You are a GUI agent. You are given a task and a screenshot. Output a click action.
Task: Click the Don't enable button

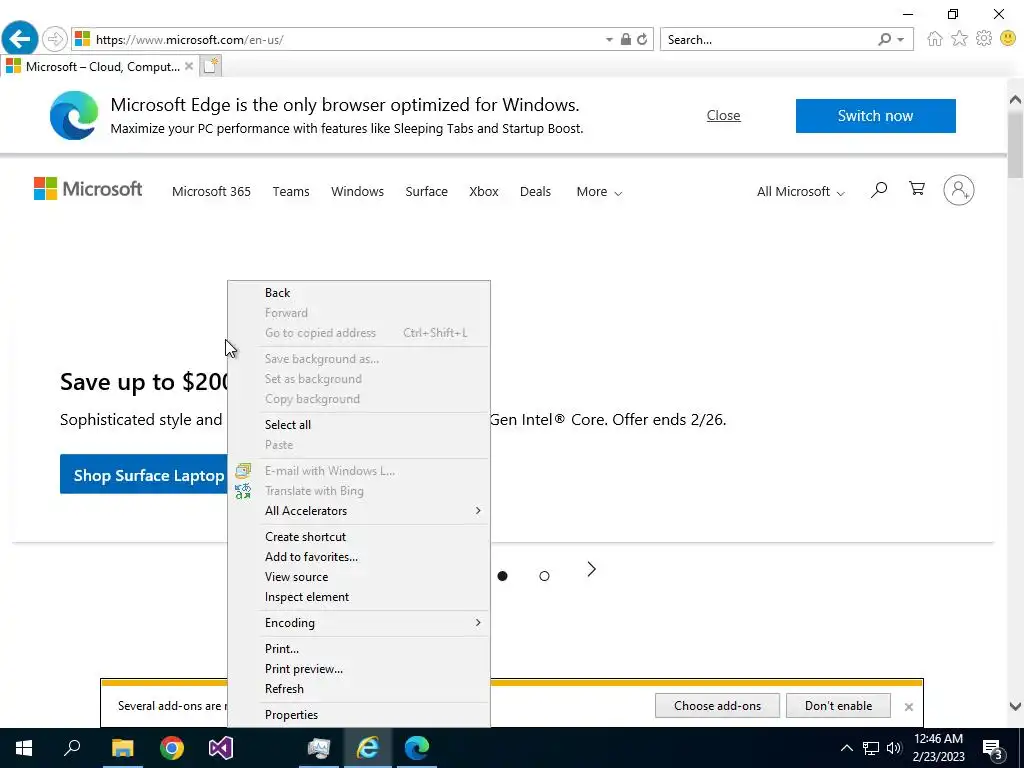click(838, 706)
